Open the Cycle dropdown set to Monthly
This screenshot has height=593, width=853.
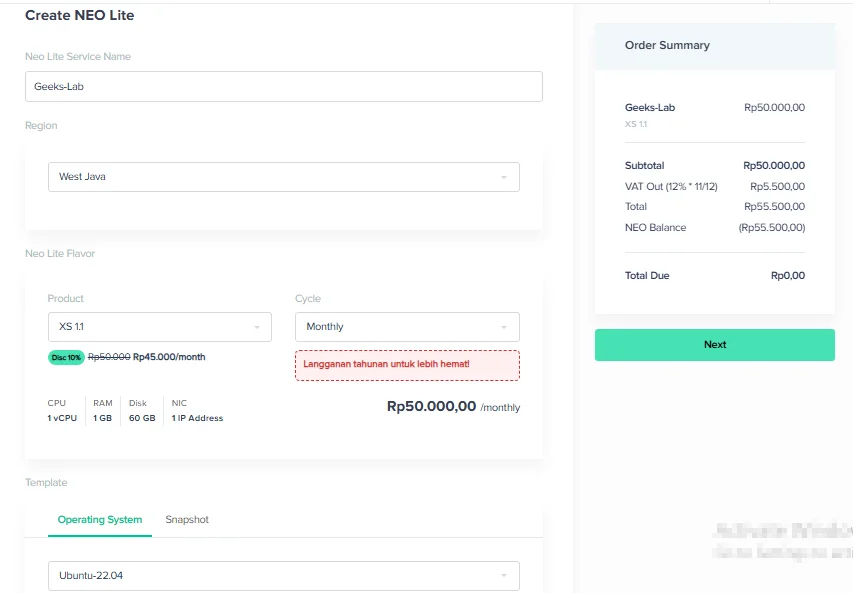point(406,327)
